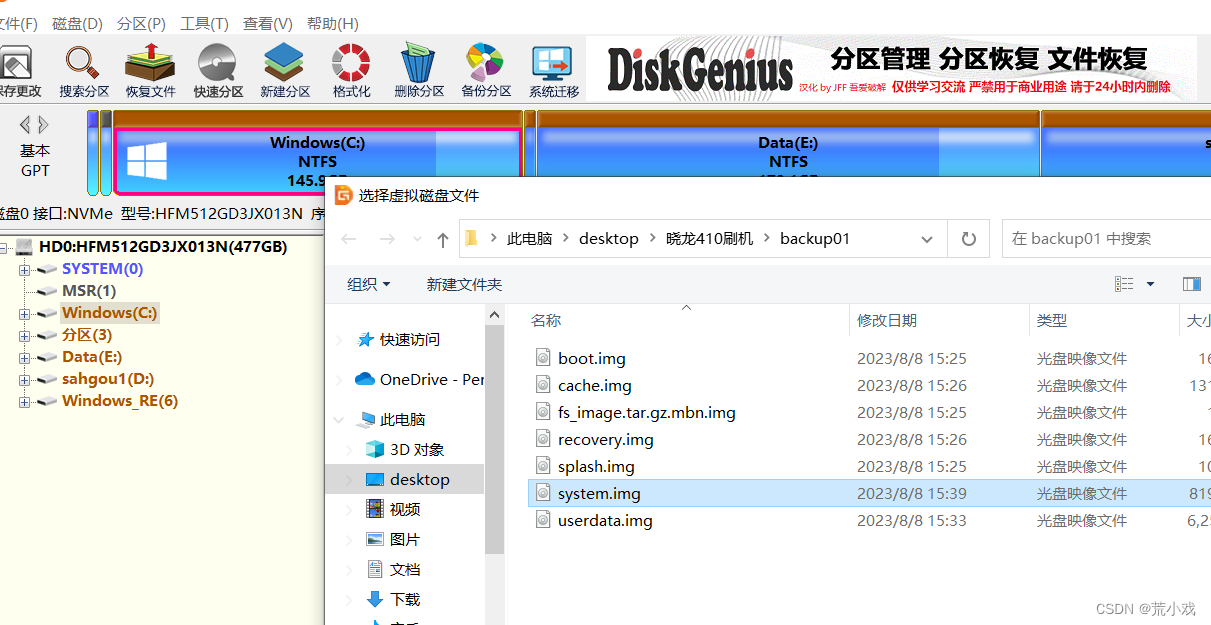This screenshot has height=625, width=1211.
Task: Sort by the 名称 column header
Action: (x=546, y=321)
